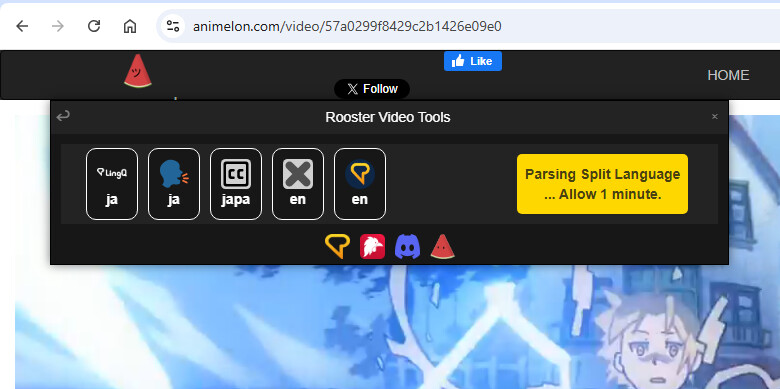Click the return arrow in Rooster Video Tools
The height and width of the screenshot is (389, 780).
tap(63, 116)
